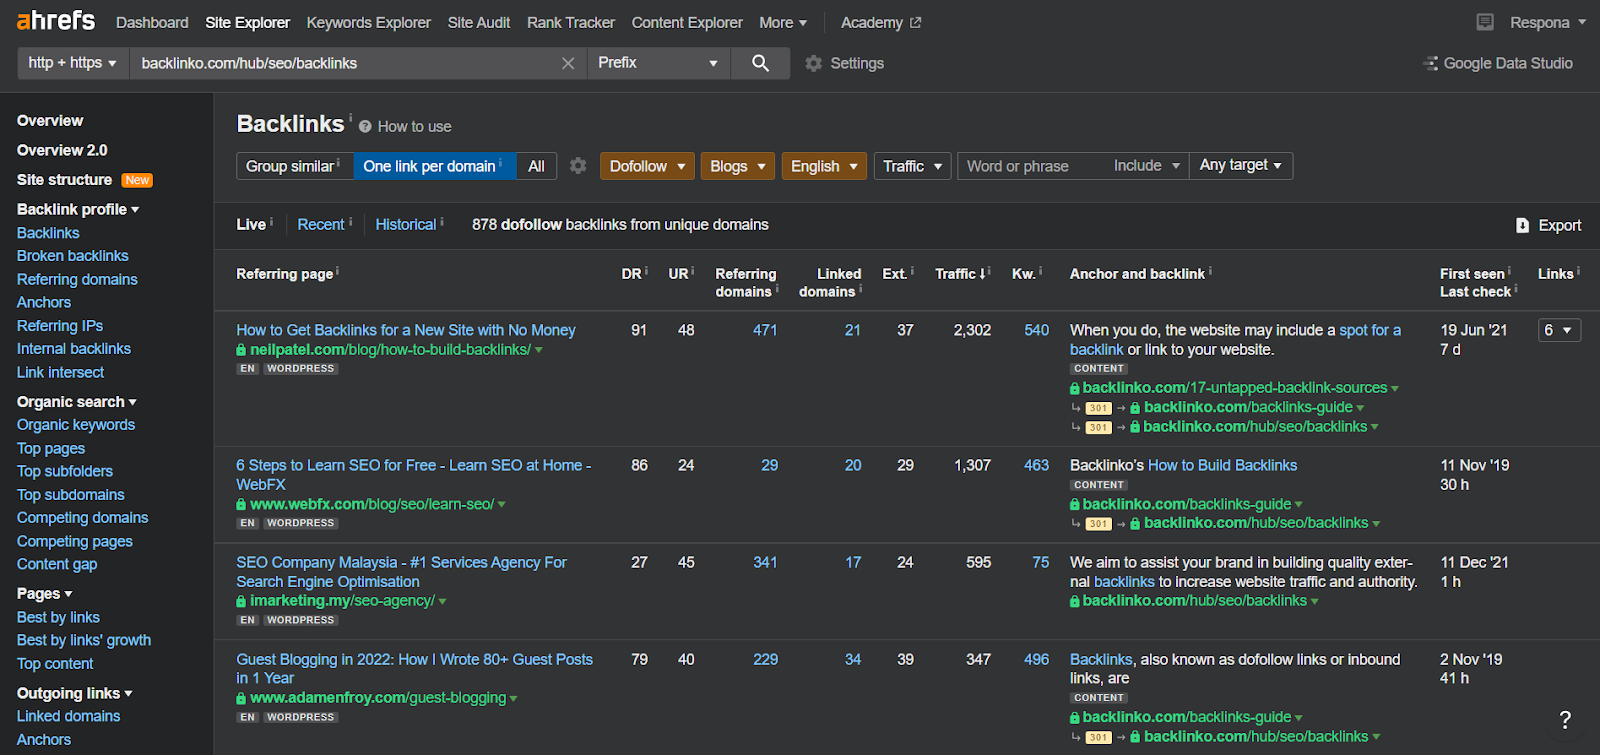Open Best by links' growth in sidebar
This screenshot has width=1600, height=755.
(x=84, y=640)
